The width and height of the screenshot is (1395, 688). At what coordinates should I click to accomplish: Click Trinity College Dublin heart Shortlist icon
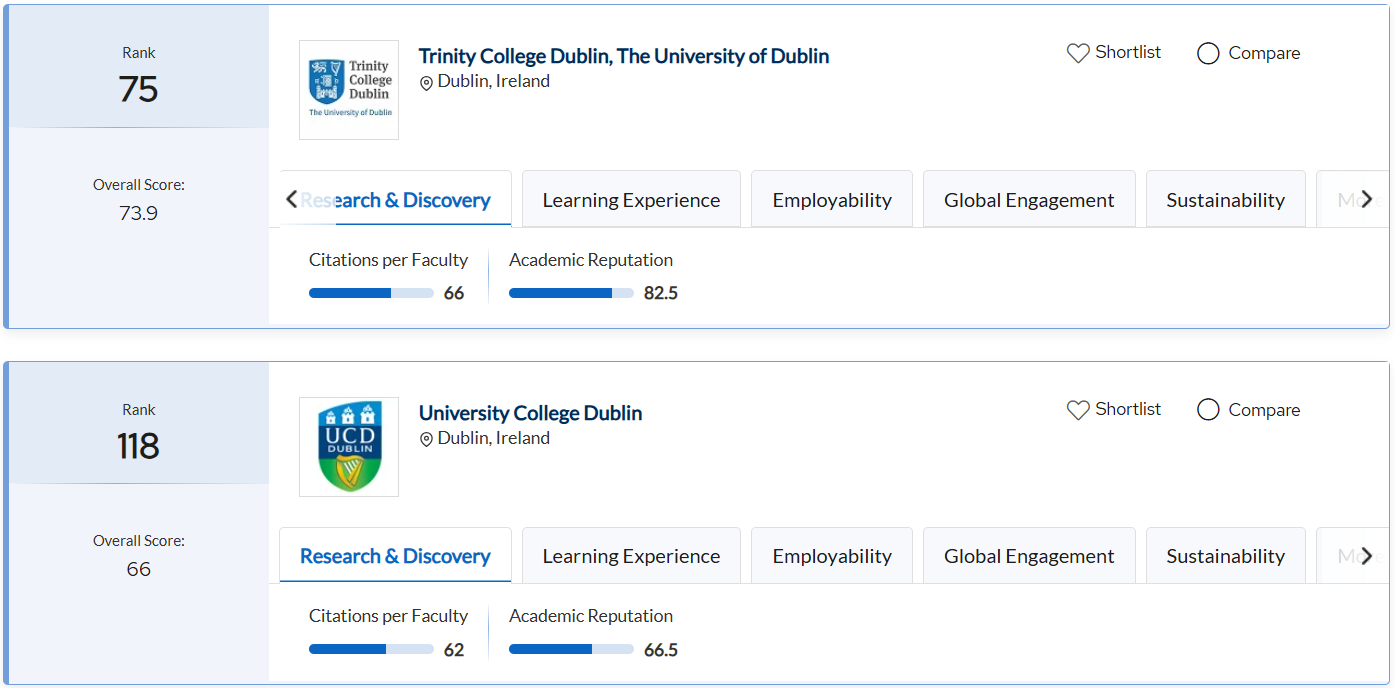click(1078, 53)
